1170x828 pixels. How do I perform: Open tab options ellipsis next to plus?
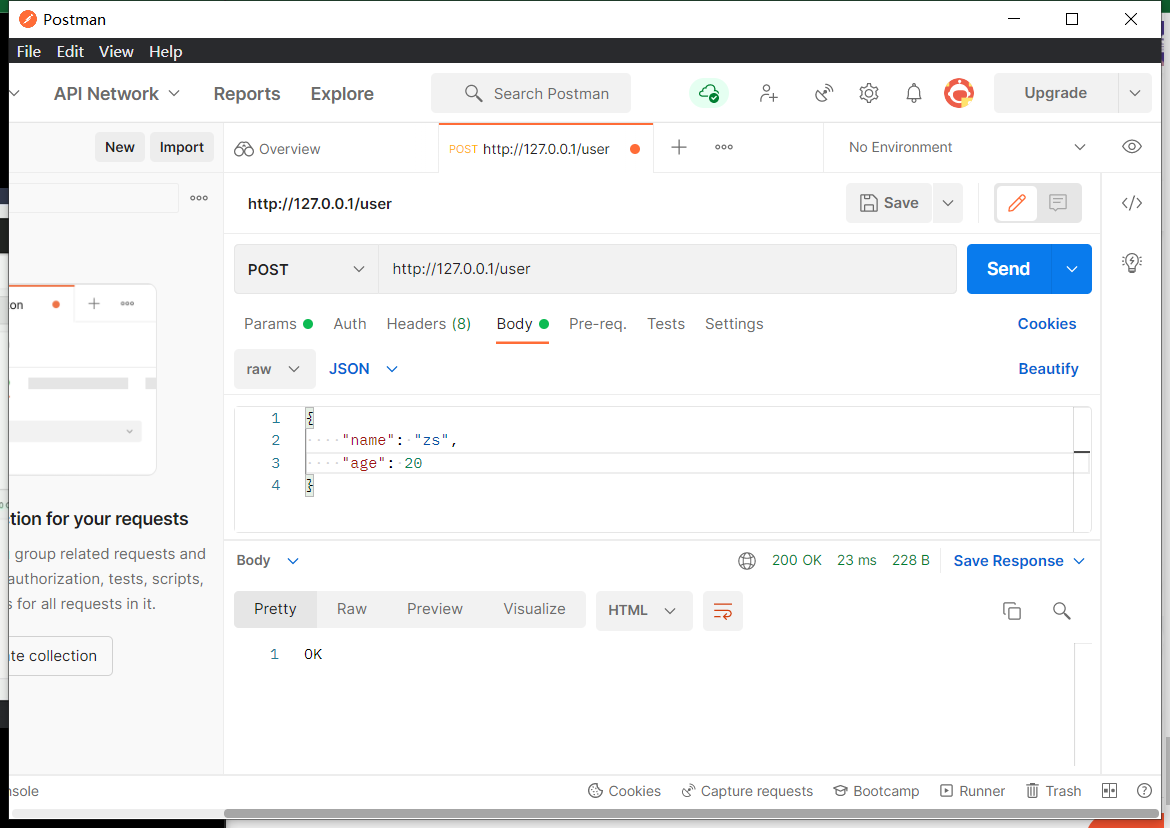pos(723,147)
